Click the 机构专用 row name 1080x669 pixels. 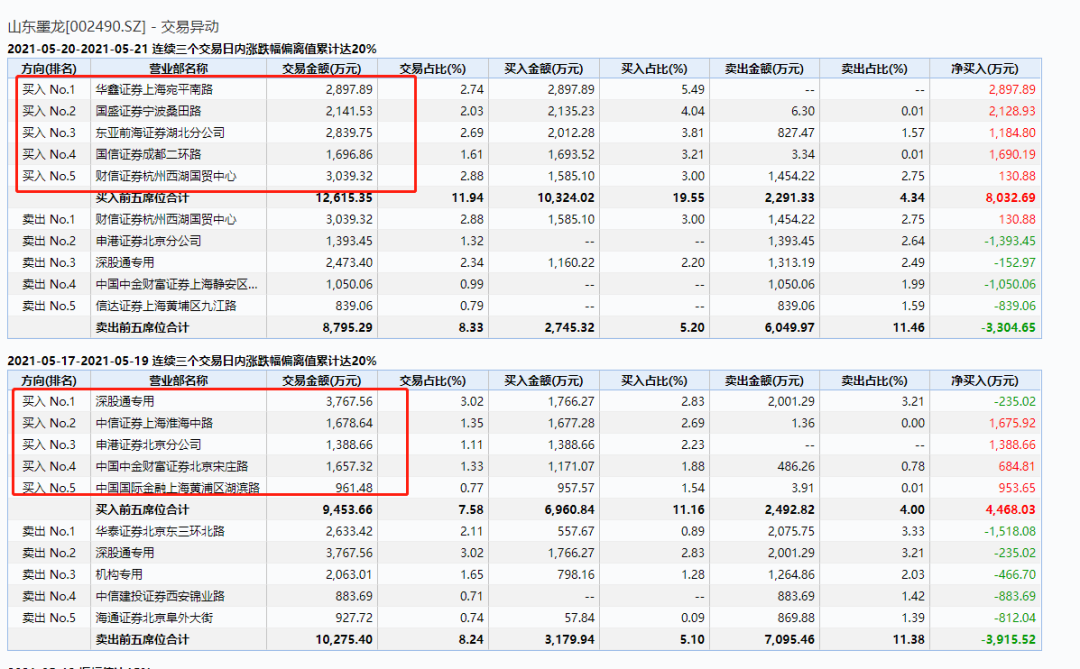tap(119, 575)
